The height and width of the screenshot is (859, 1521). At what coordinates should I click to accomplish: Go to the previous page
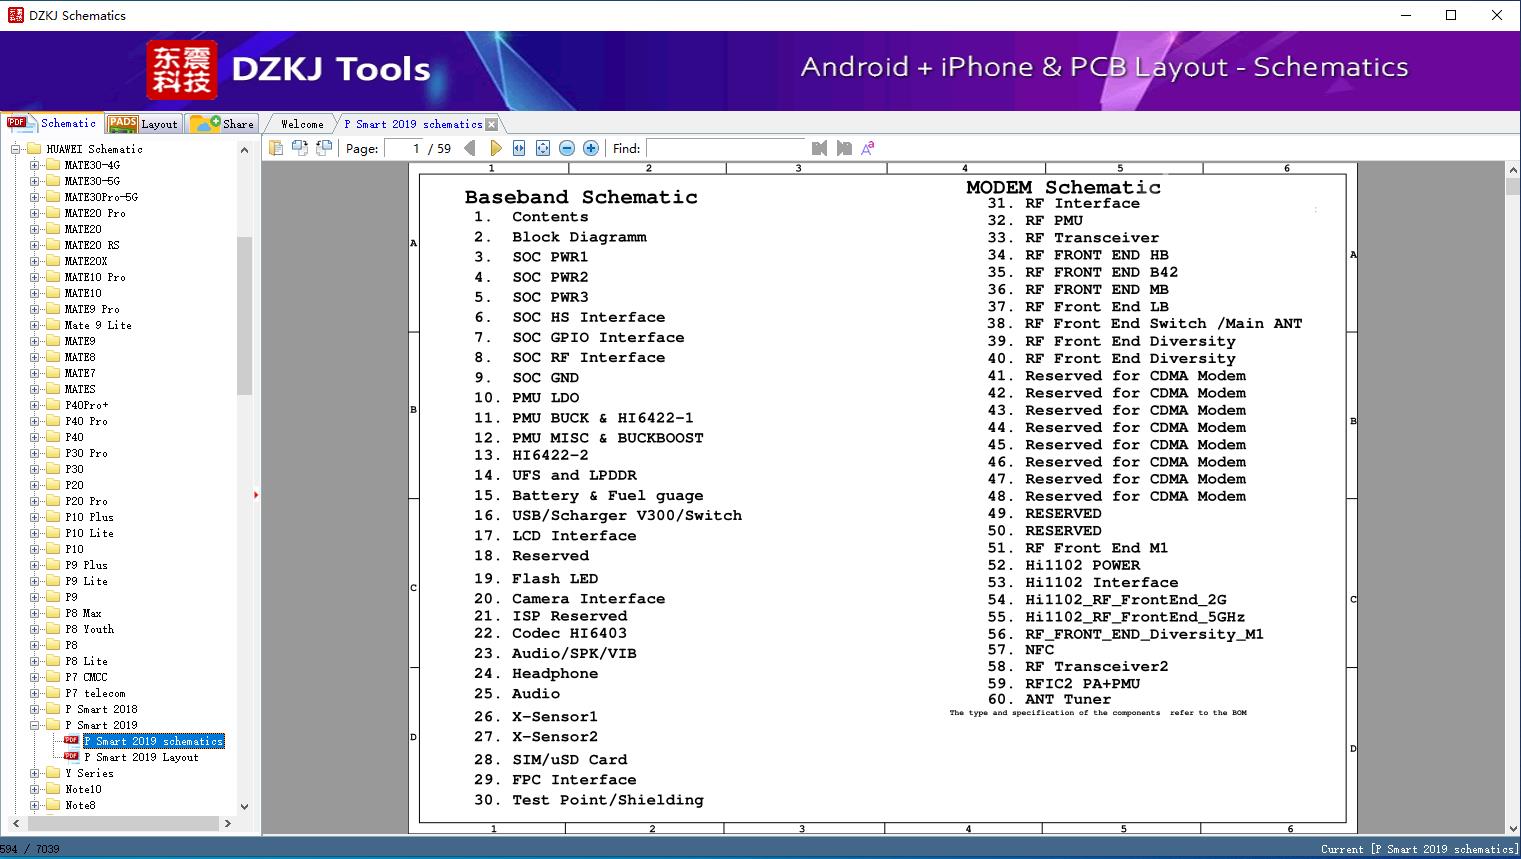pos(470,148)
